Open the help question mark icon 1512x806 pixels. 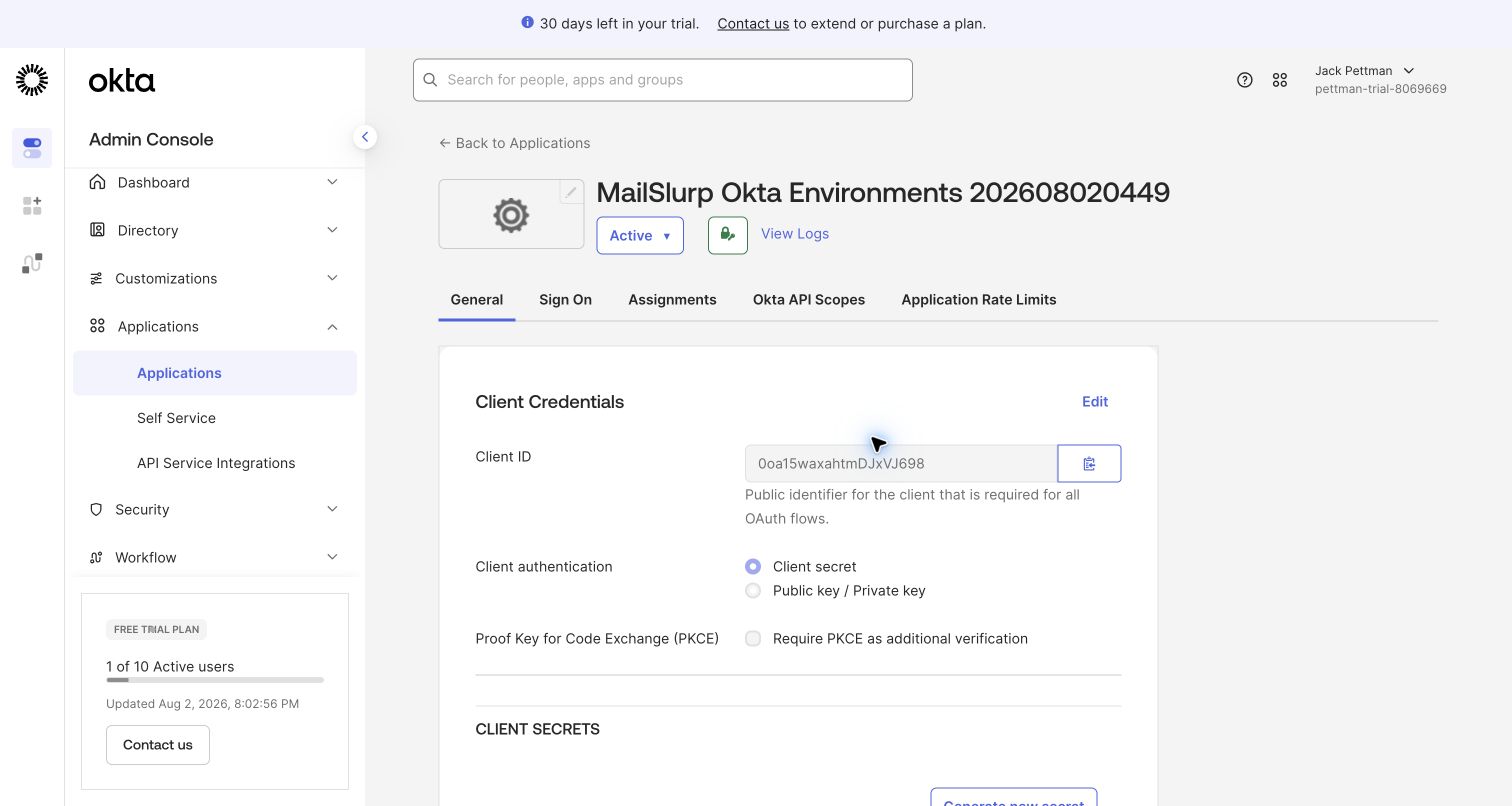(x=1245, y=80)
